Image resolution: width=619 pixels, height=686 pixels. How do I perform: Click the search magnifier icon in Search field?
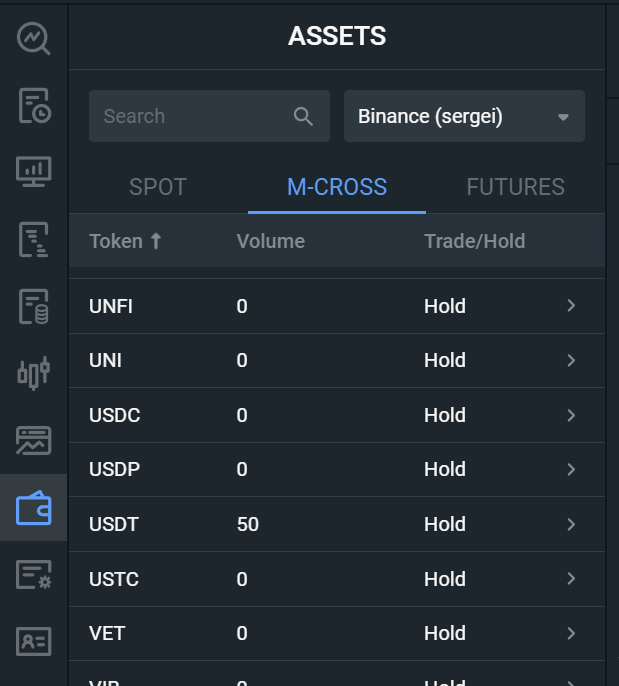(304, 116)
